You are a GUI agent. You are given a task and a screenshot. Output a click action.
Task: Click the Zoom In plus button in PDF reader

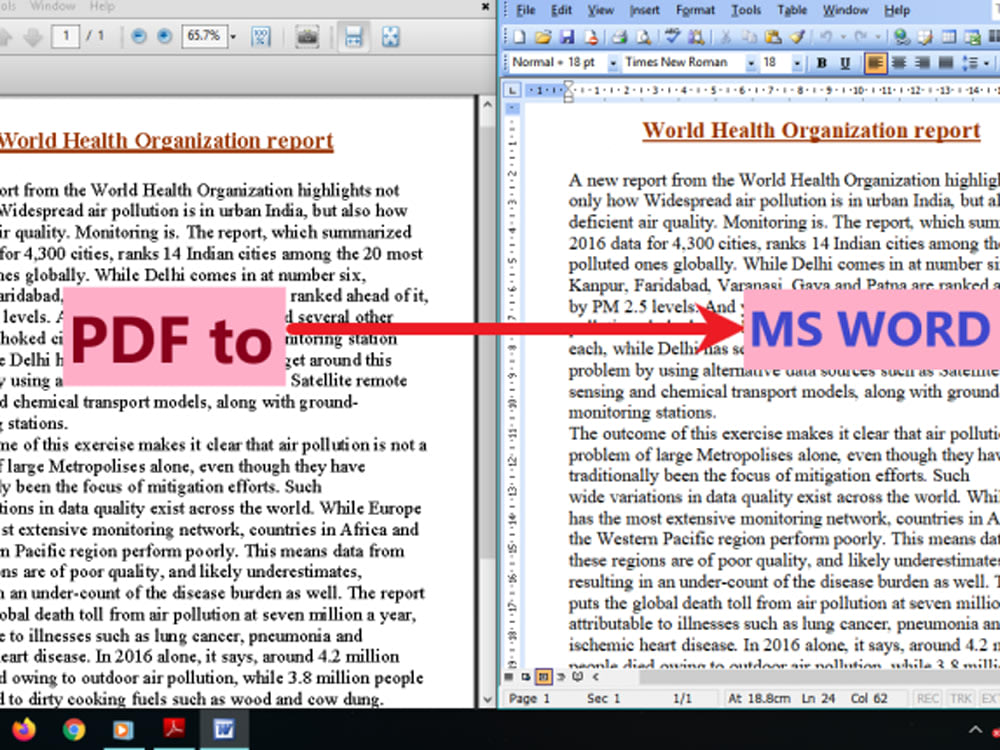(165, 36)
